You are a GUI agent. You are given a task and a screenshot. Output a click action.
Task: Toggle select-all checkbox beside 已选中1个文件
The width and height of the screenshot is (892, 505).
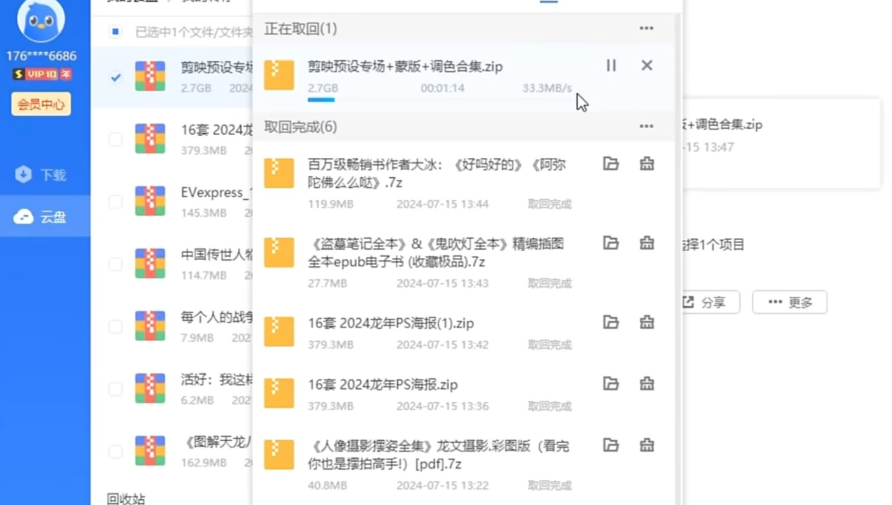[115, 31]
